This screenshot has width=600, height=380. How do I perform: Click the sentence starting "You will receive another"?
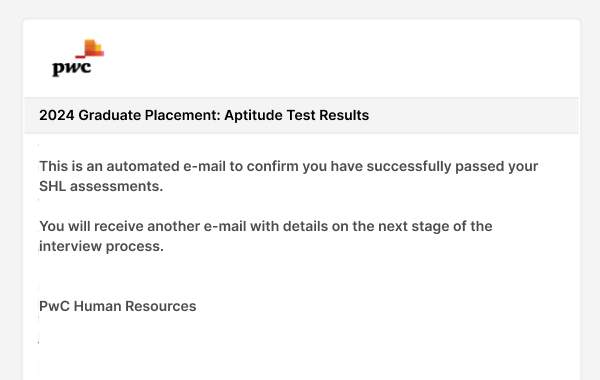pos(266,236)
